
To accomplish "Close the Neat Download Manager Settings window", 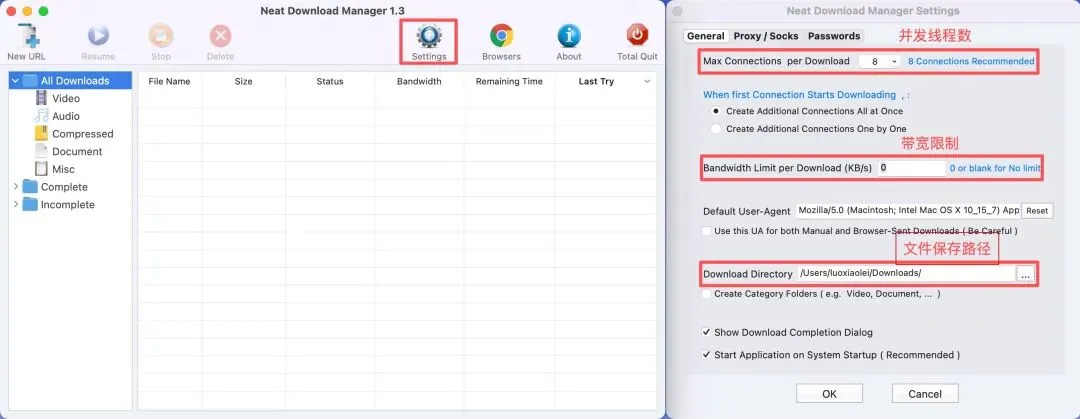I will tap(677, 11).
